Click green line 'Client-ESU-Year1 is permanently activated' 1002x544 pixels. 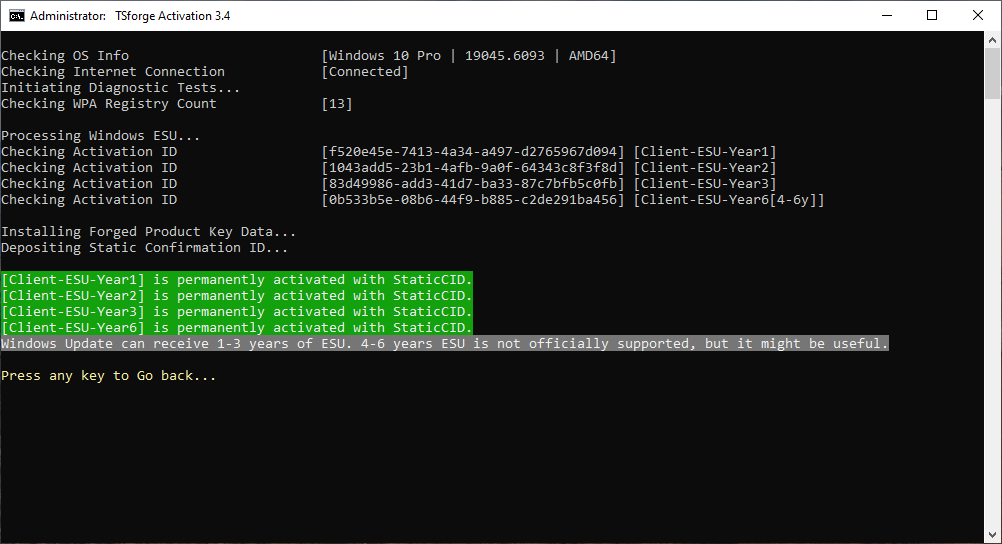click(x=236, y=279)
